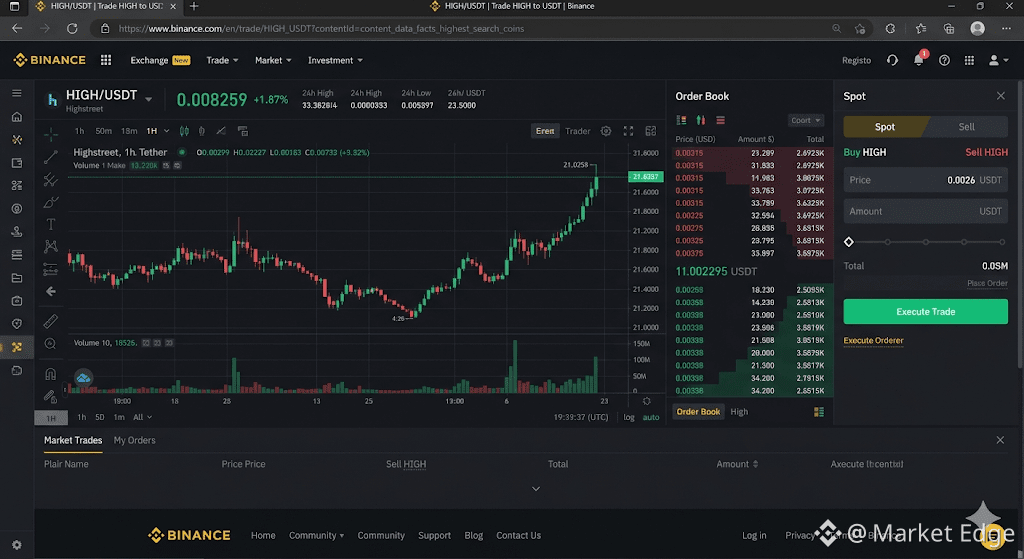This screenshot has height=559, width=1024.
Task: Show asks-only order book view
Action: pyautogui.click(x=720, y=120)
